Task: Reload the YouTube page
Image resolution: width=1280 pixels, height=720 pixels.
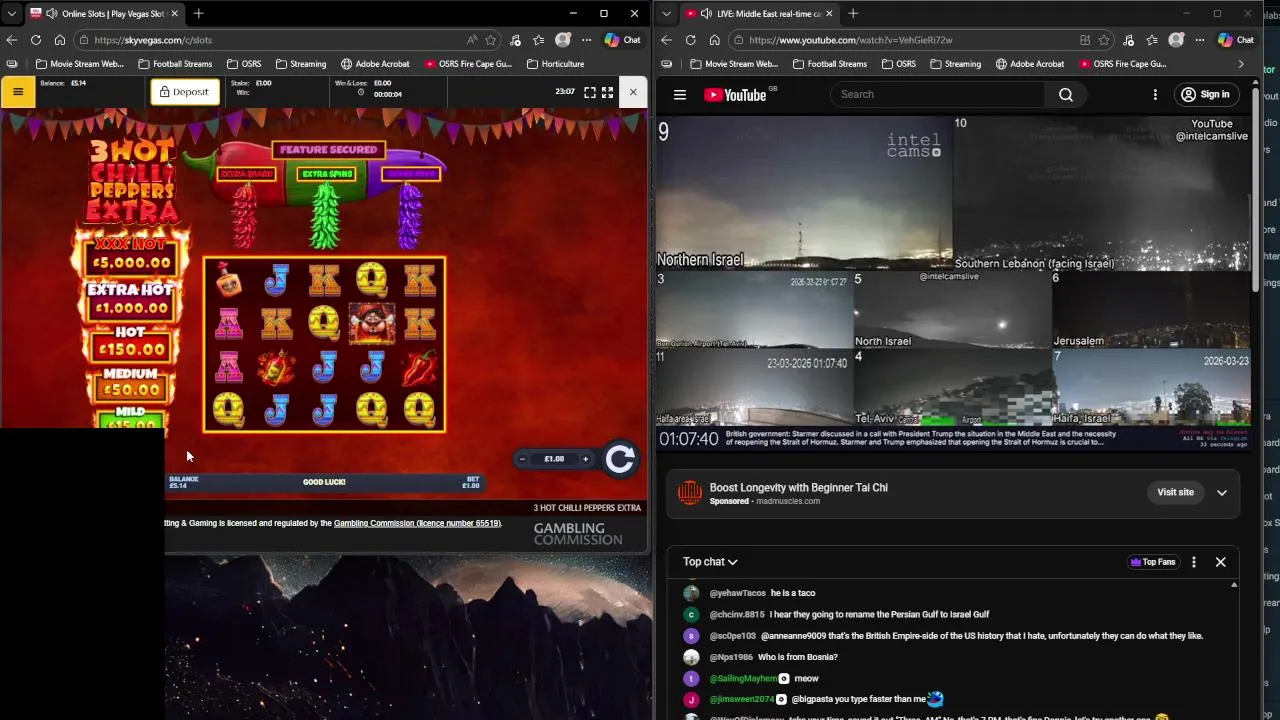Action: click(x=690, y=40)
